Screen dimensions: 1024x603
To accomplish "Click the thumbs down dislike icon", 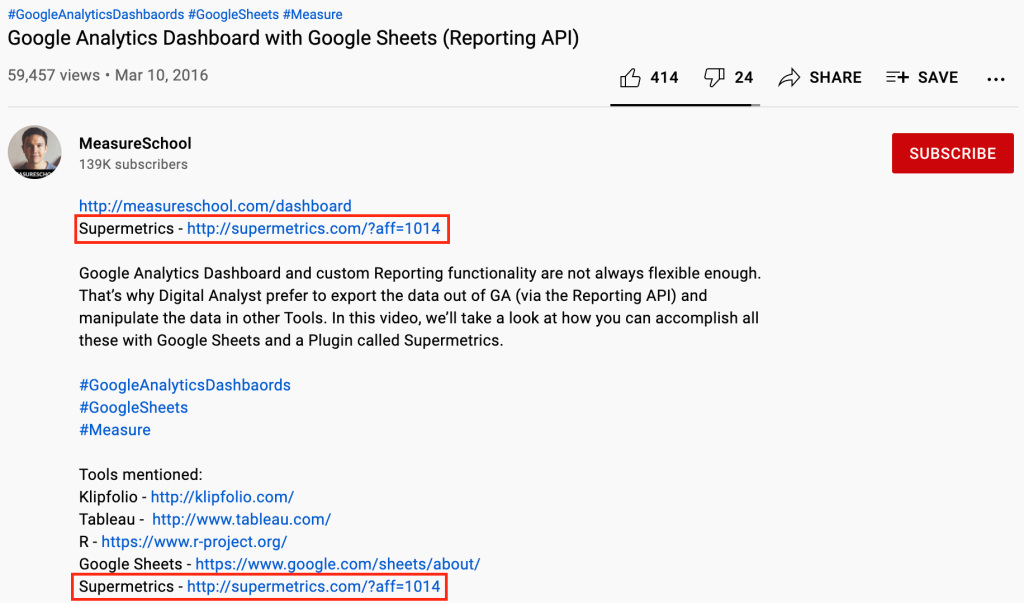I will tap(714, 78).
